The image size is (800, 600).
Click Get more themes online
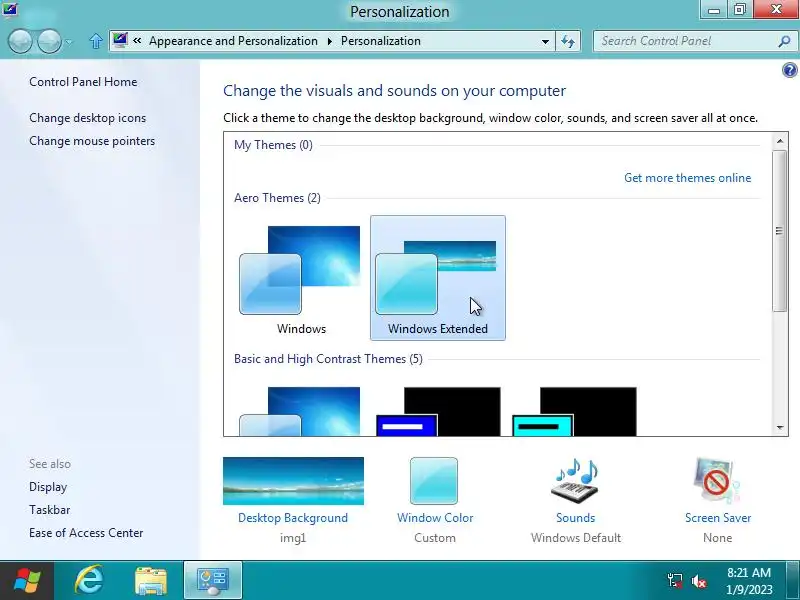coord(687,178)
